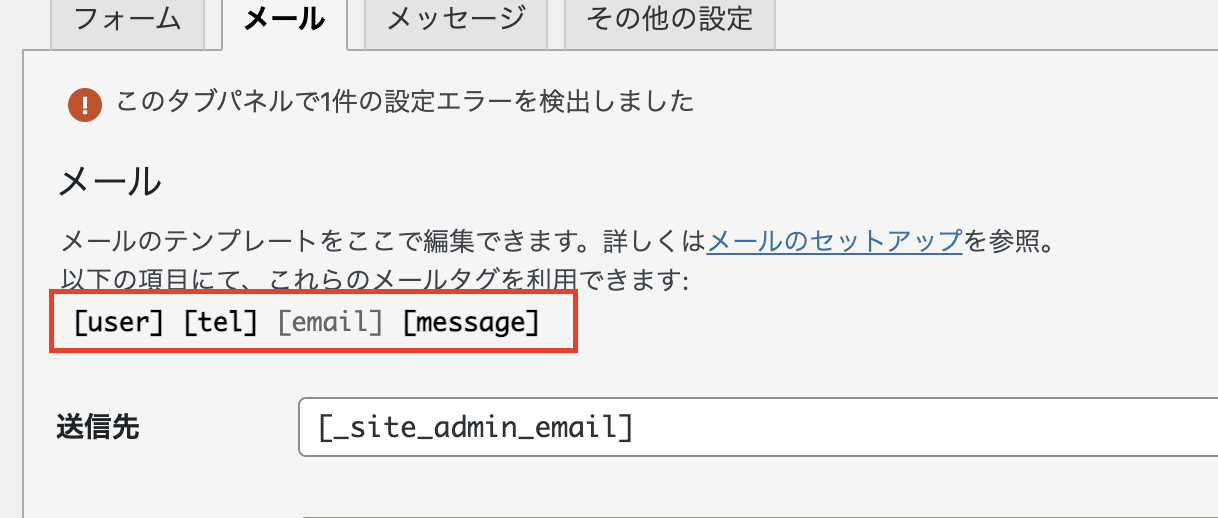Select the [tel] mail tag

click(222, 322)
